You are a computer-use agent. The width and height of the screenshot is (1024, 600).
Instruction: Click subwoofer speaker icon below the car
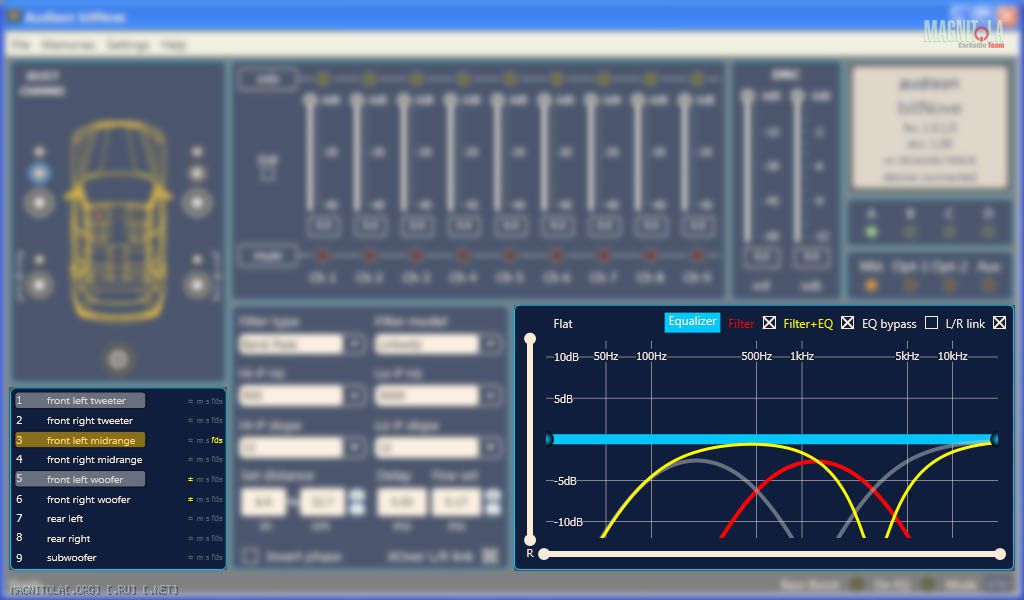tap(118, 359)
